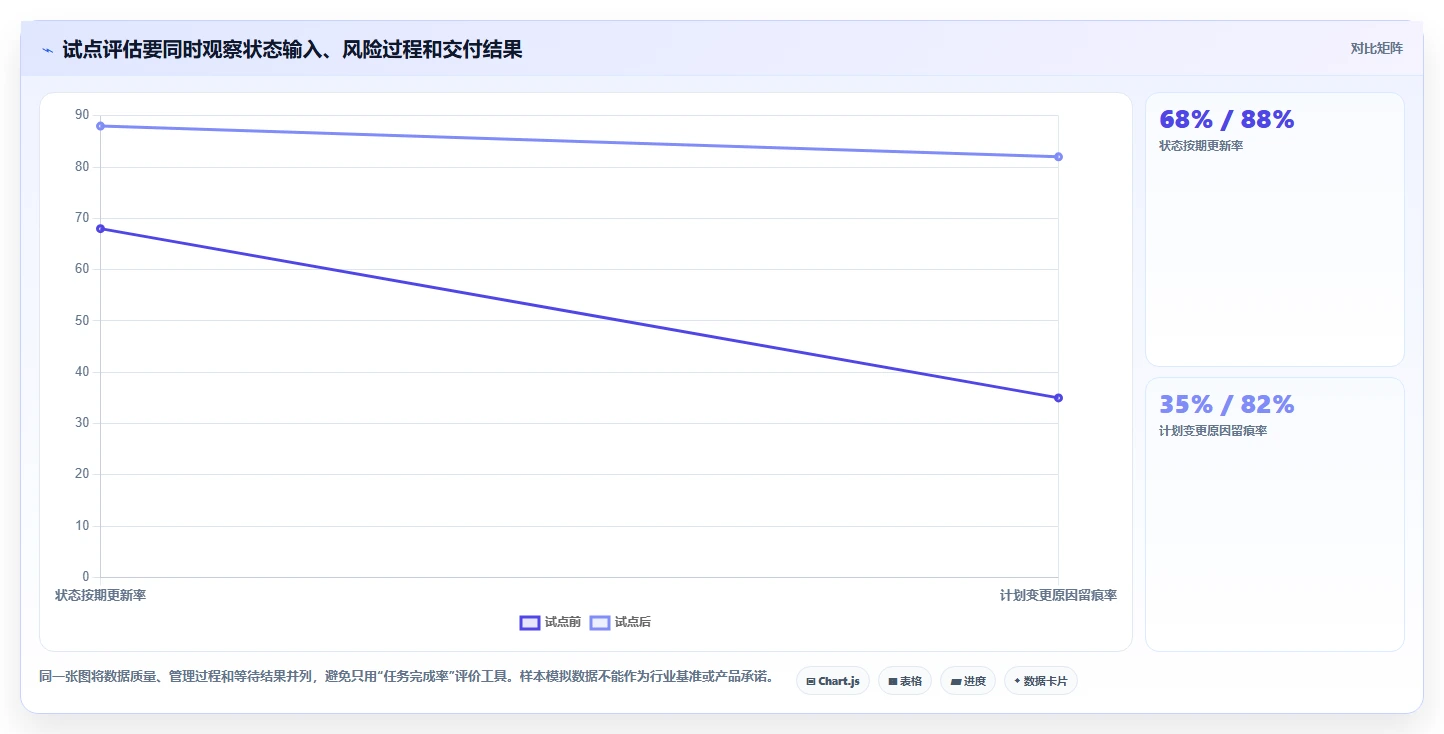The image size is (1444, 734).
Task: Click the 试点后 legend label
Action: (633, 622)
